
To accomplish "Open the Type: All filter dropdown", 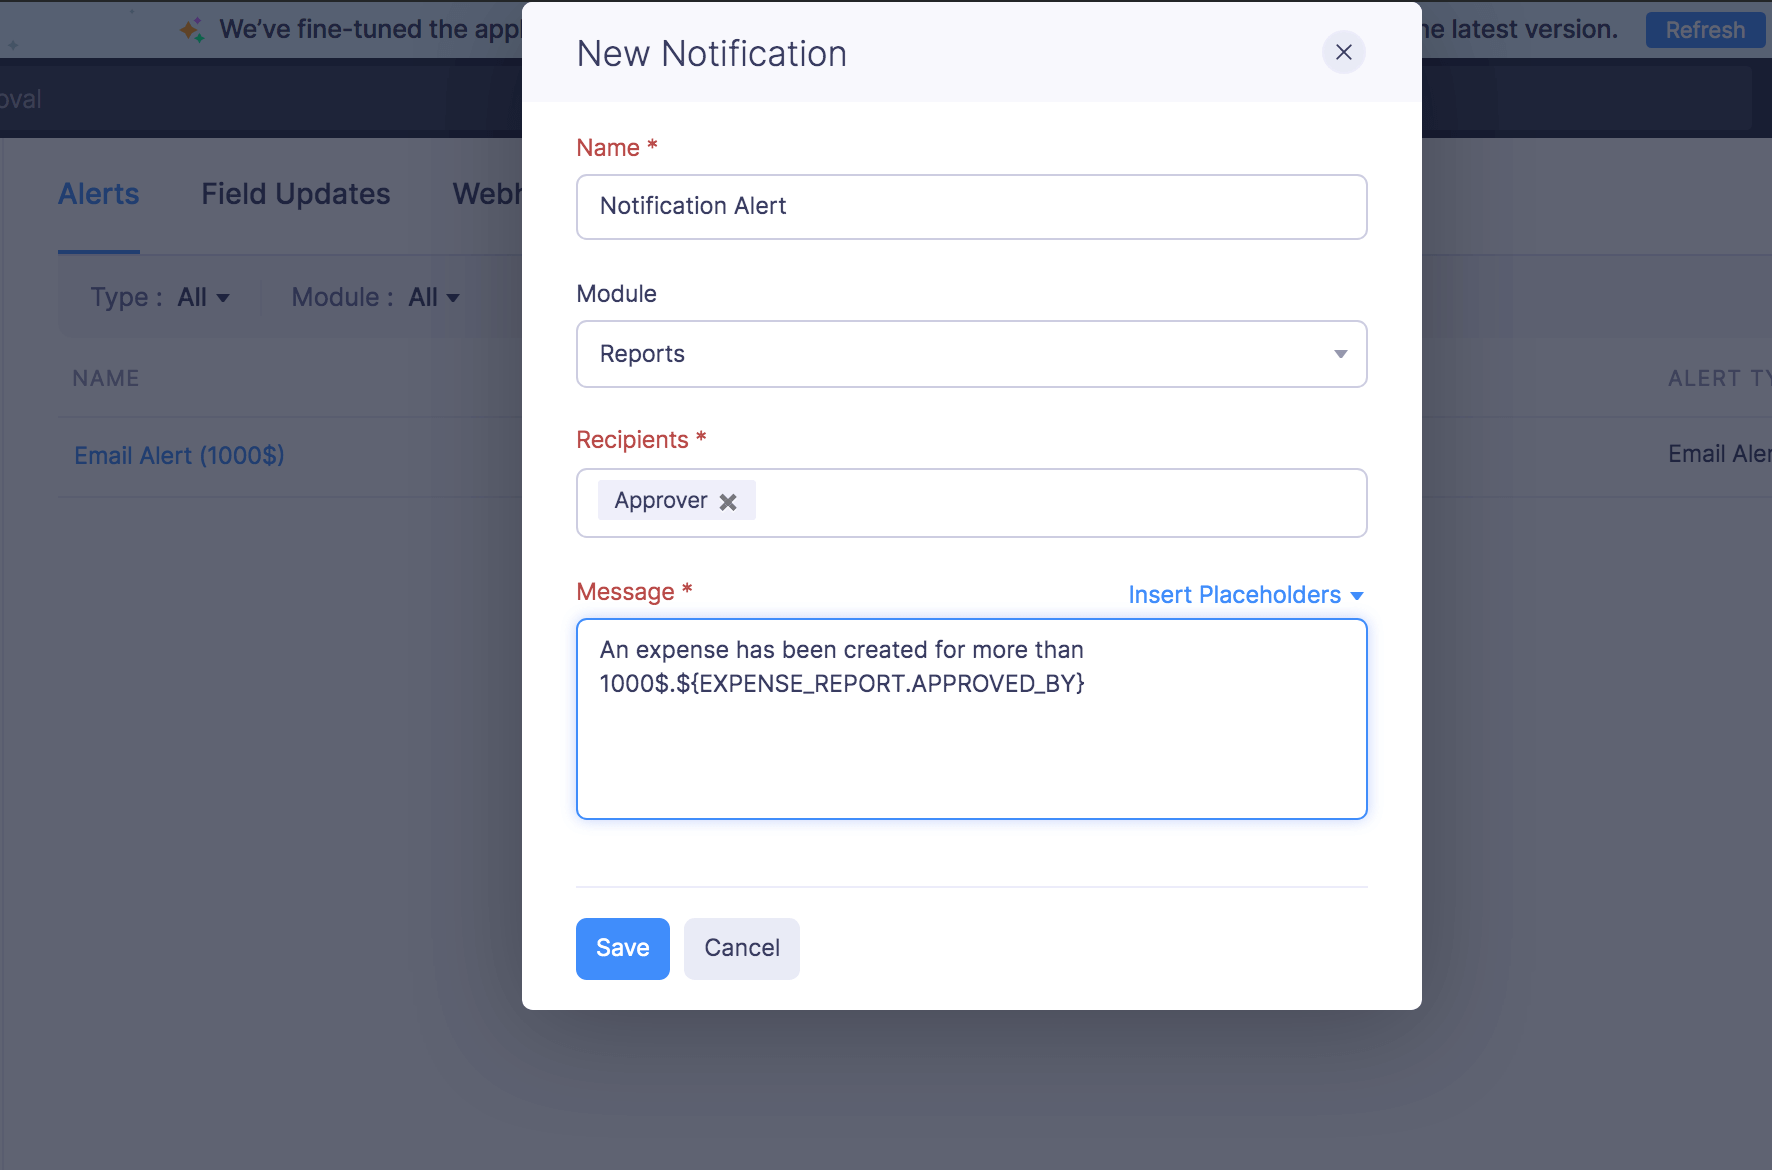I will click(x=203, y=296).
